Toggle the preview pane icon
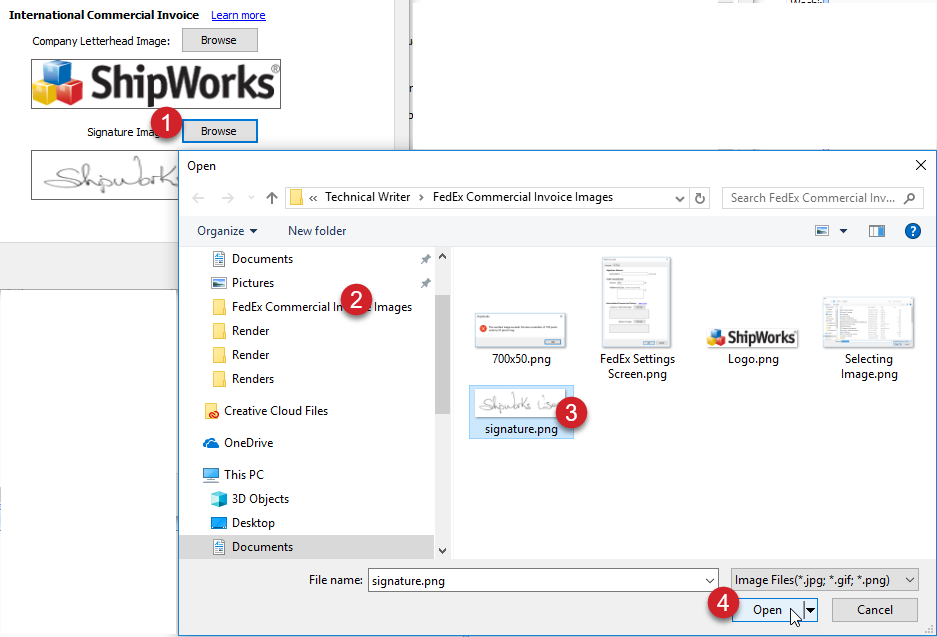Screen dimensions: 937x637 [877, 231]
